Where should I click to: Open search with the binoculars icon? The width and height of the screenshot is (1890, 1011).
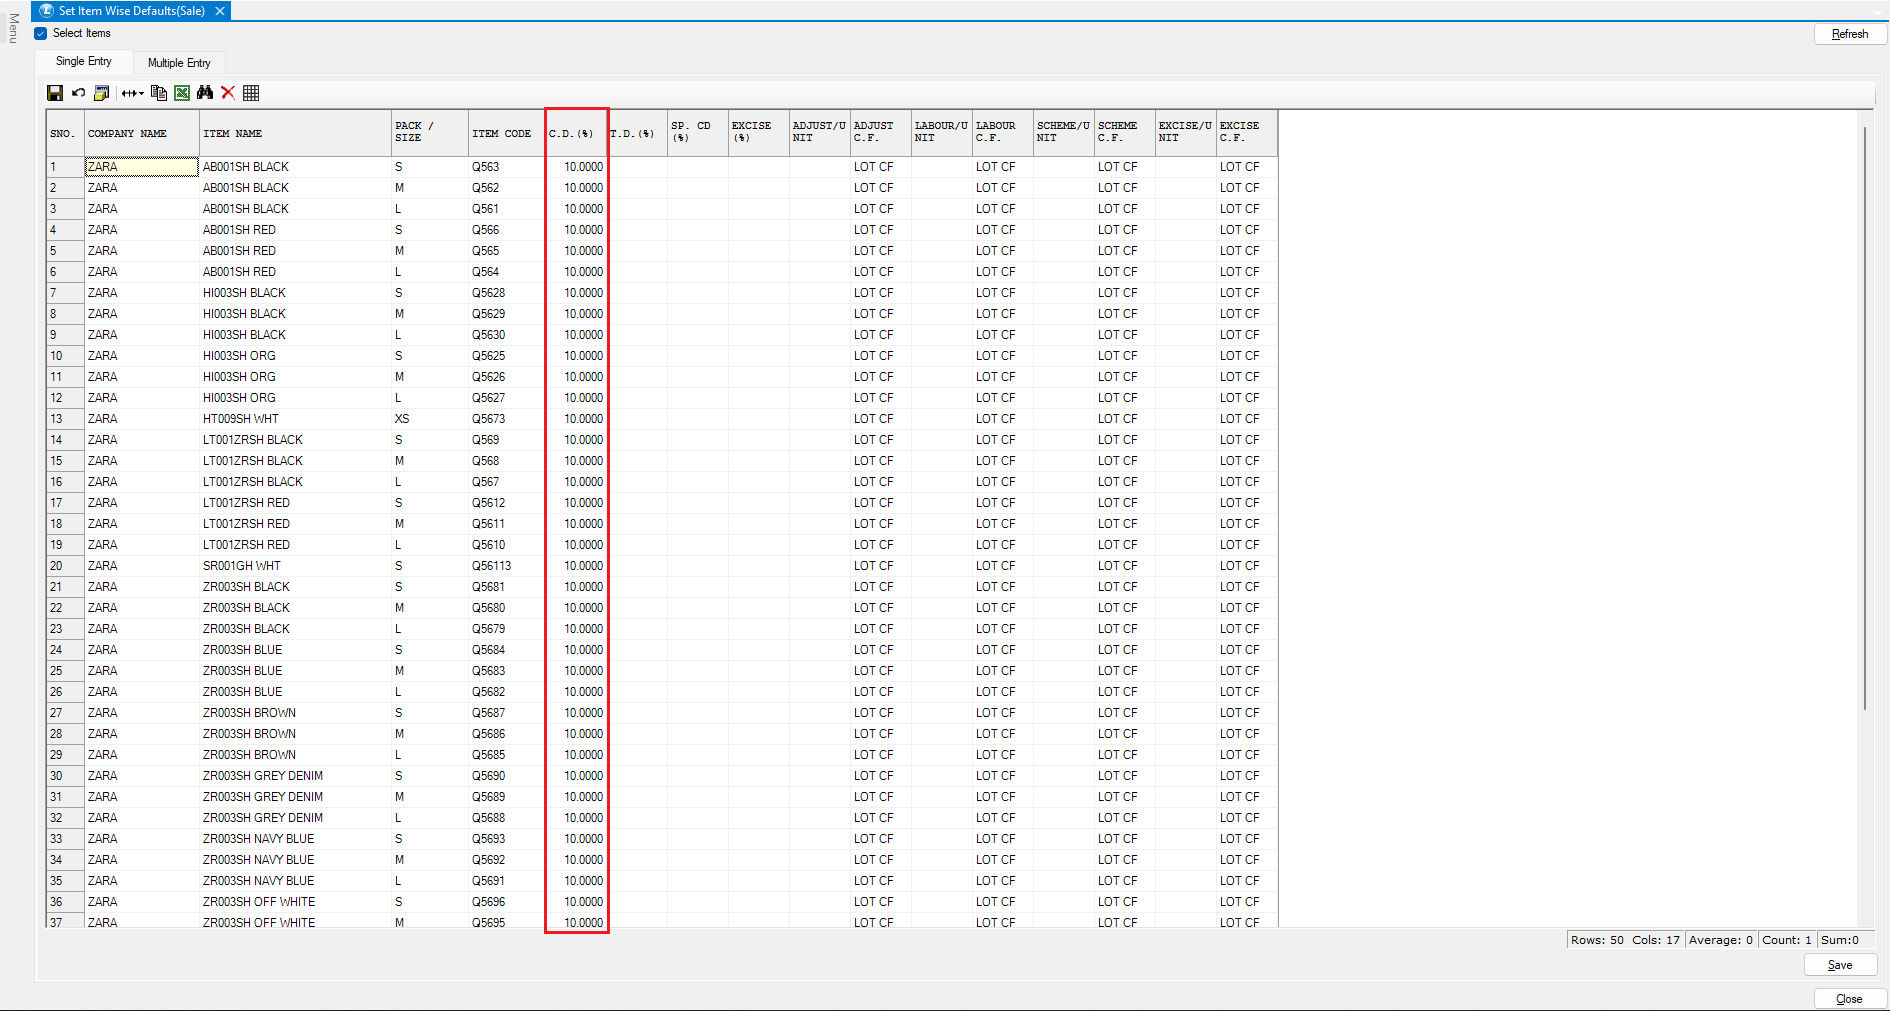[205, 93]
